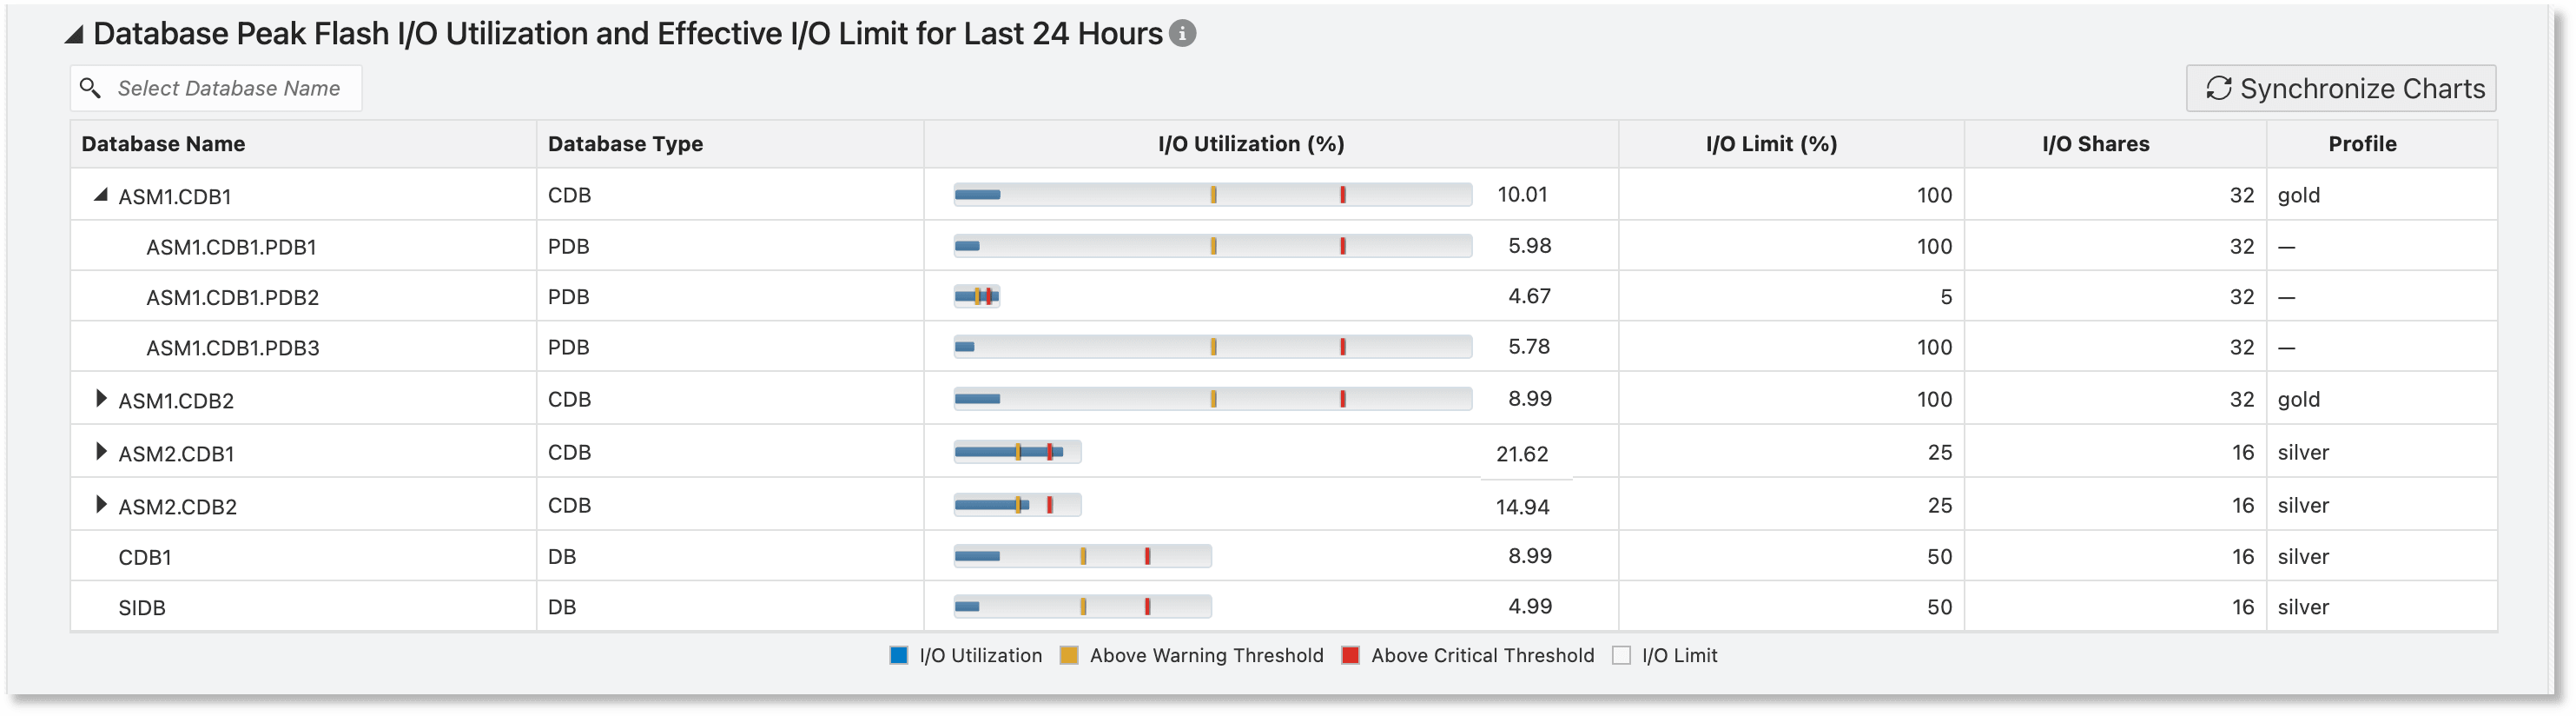
Task: Collapse the ASM1.CDB1 tree row
Action: pyautogui.click(x=100, y=195)
